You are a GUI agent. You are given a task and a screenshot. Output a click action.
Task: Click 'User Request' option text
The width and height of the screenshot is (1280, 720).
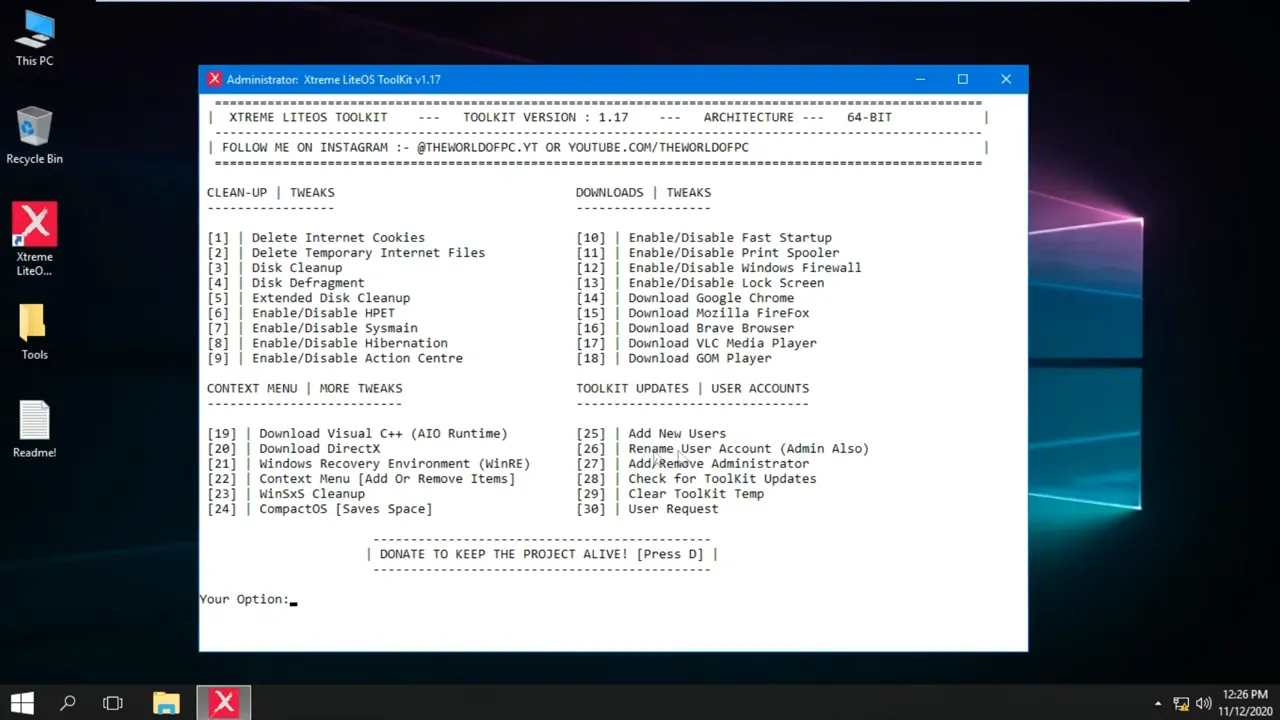[x=673, y=509]
